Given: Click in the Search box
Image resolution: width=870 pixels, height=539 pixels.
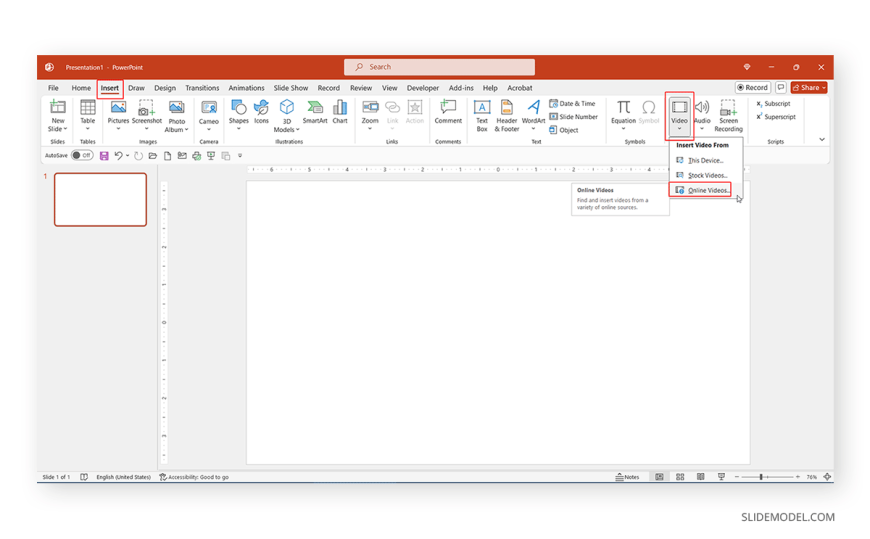Looking at the screenshot, I should (439, 67).
